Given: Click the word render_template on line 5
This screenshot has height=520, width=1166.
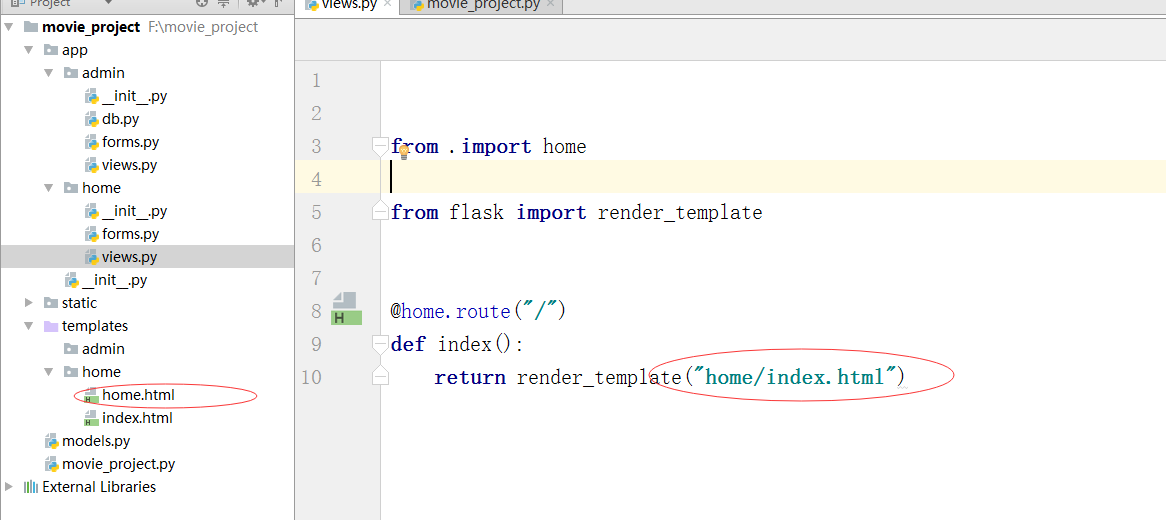Looking at the screenshot, I should click(x=680, y=213).
